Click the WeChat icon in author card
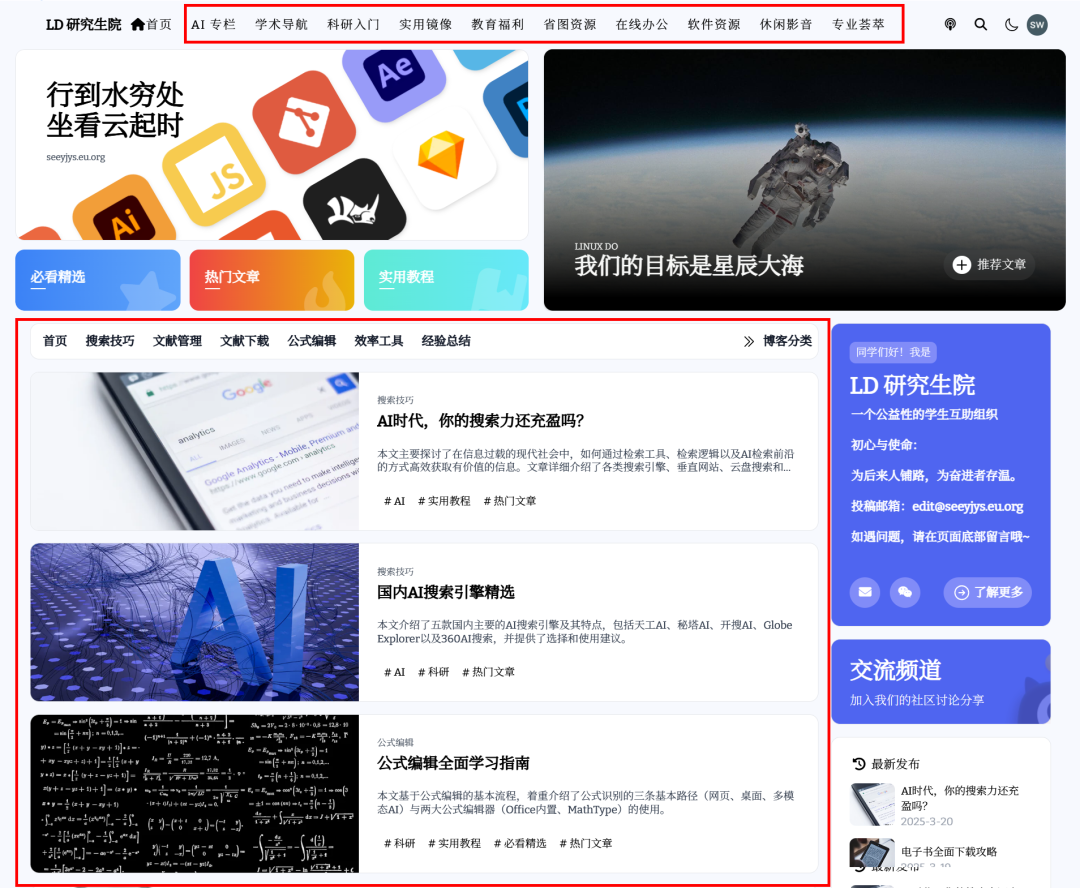 click(x=905, y=592)
